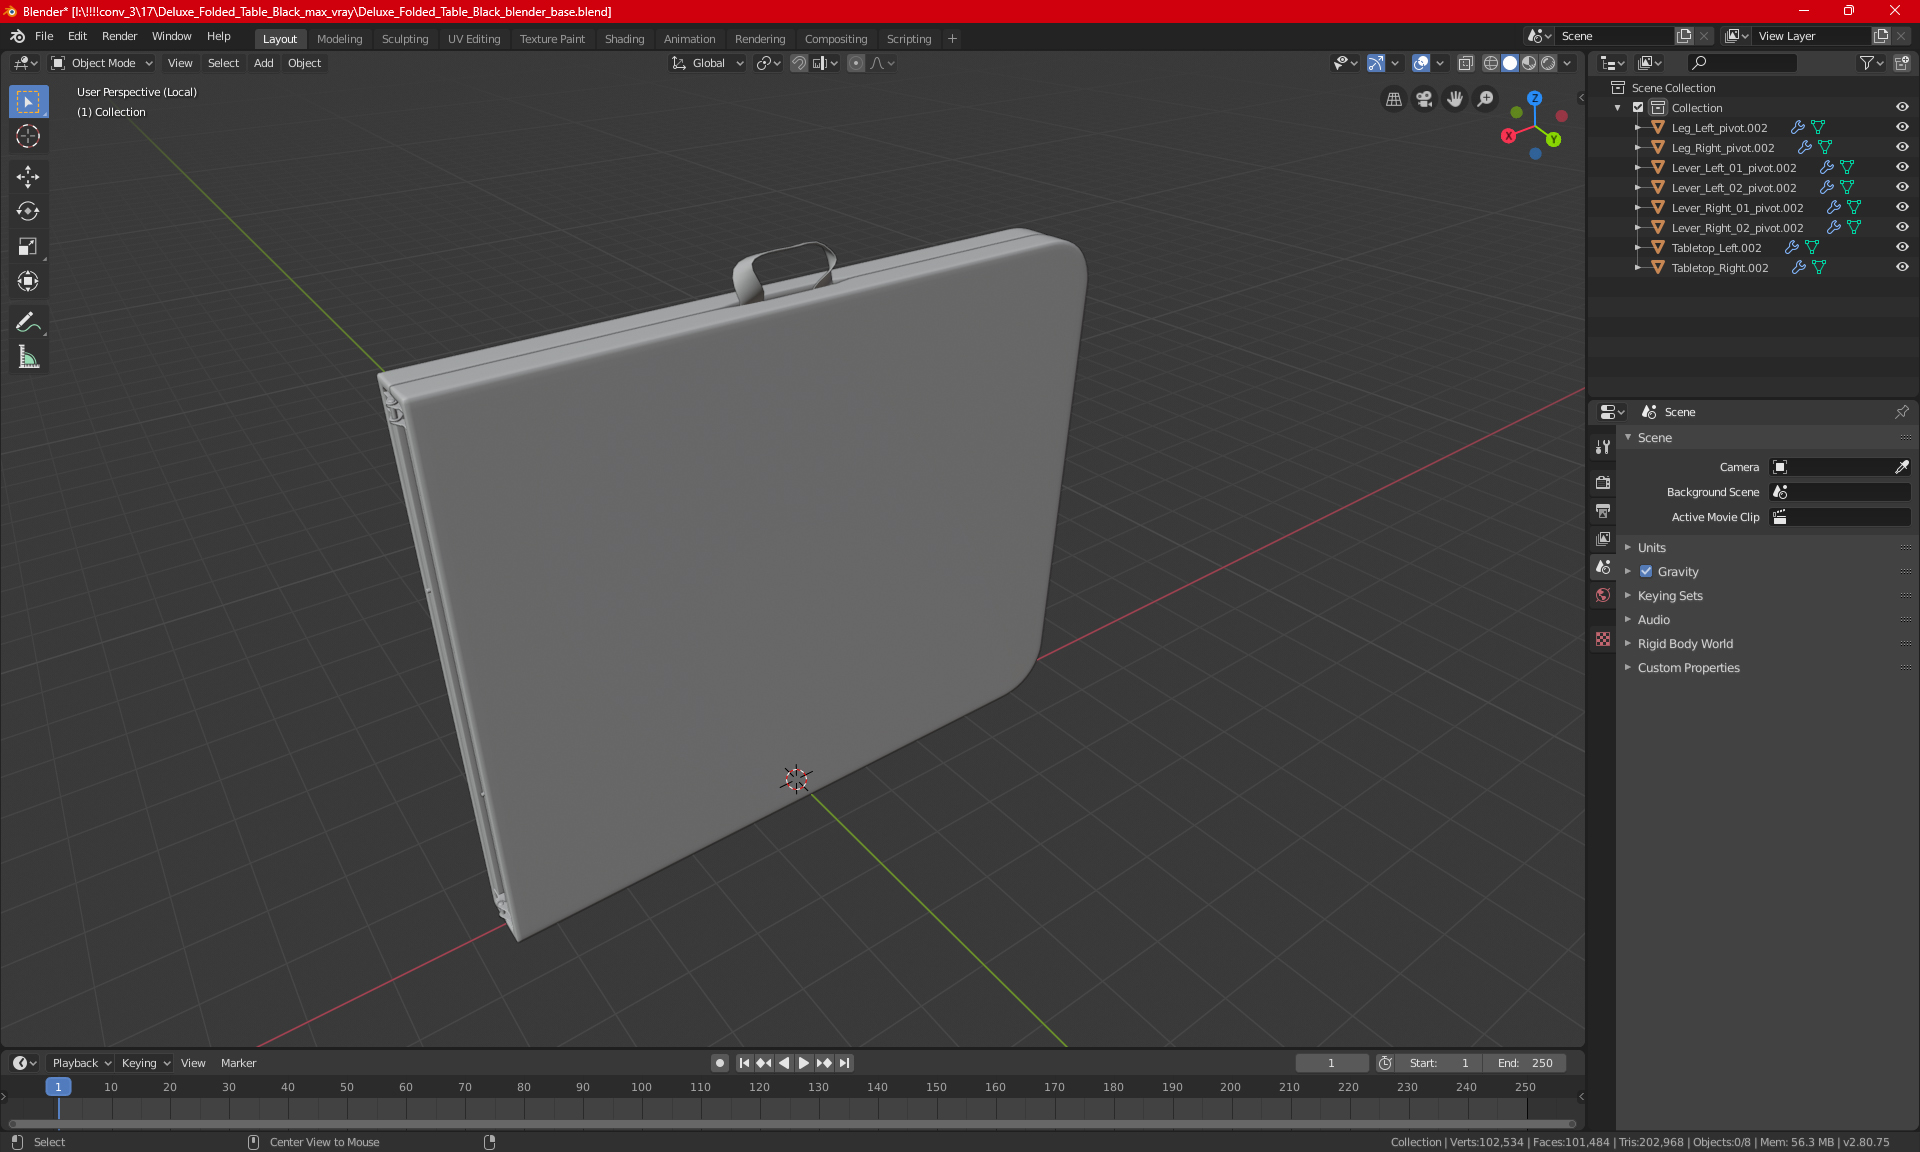Hide Tabletop_Left.002 in viewport

[1902, 248]
